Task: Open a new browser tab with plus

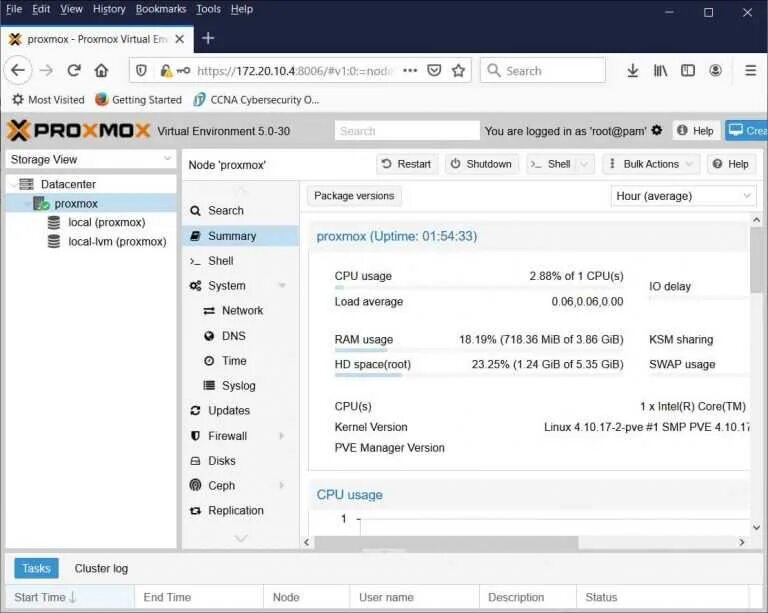Action: pos(208,38)
